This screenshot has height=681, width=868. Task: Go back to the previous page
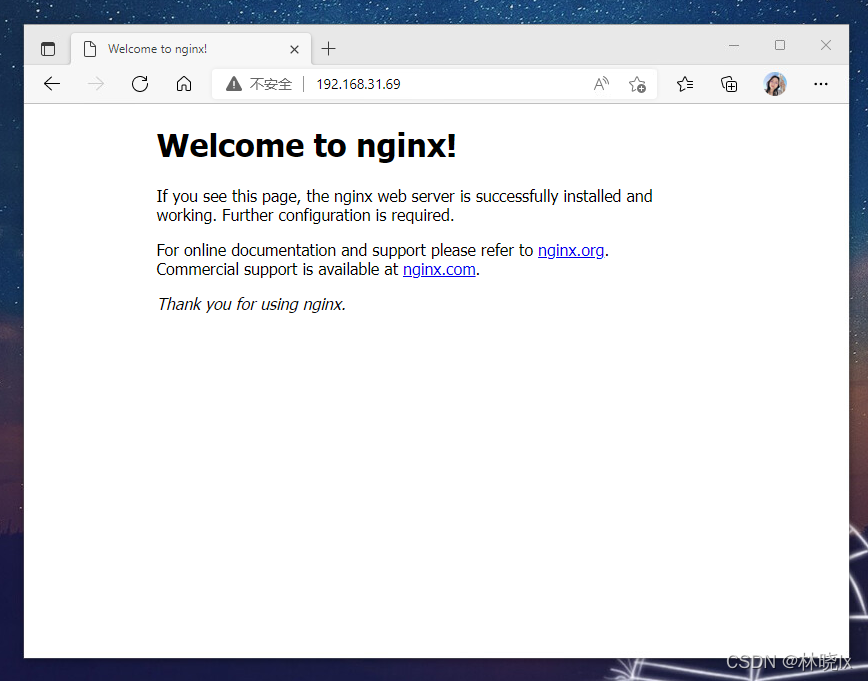[52, 84]
